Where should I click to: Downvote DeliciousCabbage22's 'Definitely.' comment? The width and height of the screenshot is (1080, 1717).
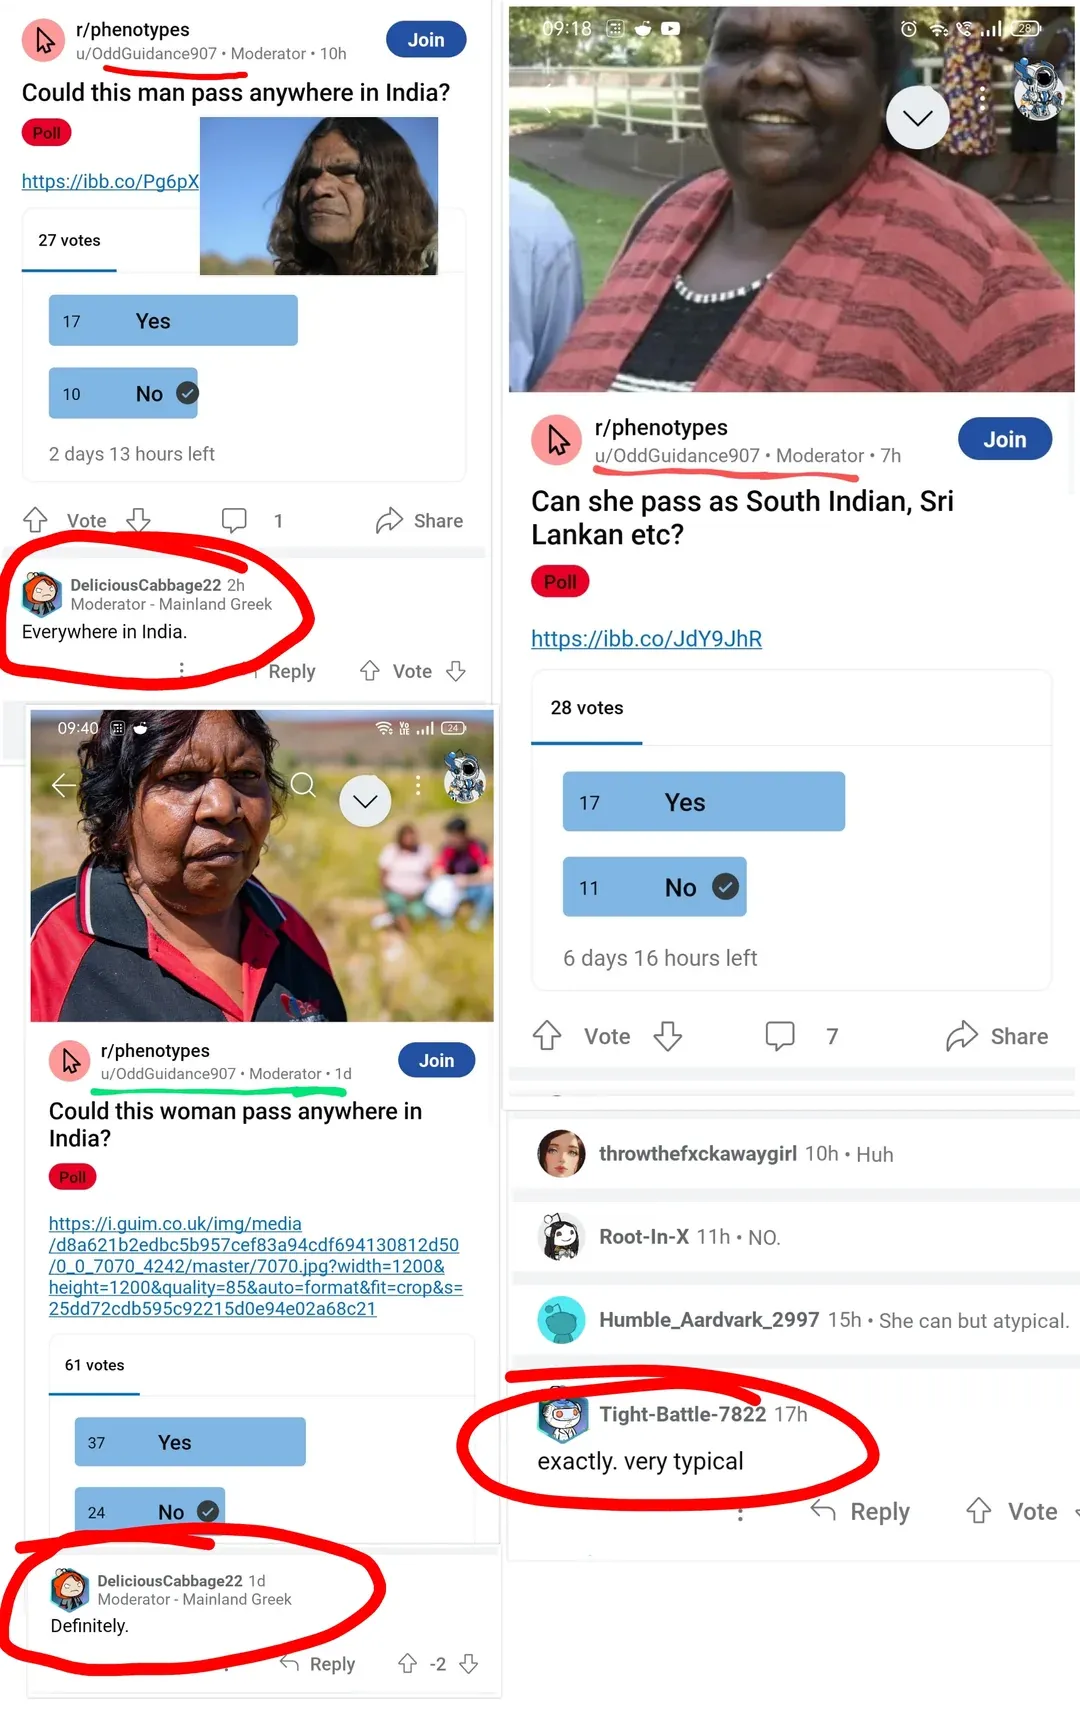(x=468, y=1663)
